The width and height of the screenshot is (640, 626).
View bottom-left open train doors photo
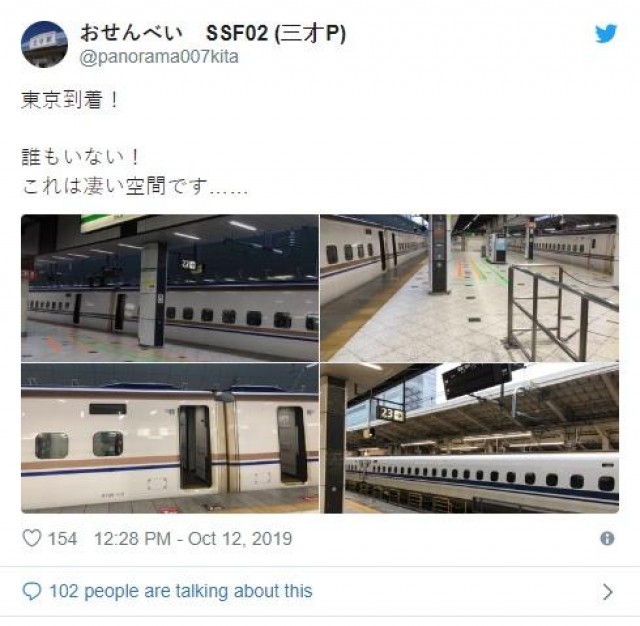(x=170, y=438)
